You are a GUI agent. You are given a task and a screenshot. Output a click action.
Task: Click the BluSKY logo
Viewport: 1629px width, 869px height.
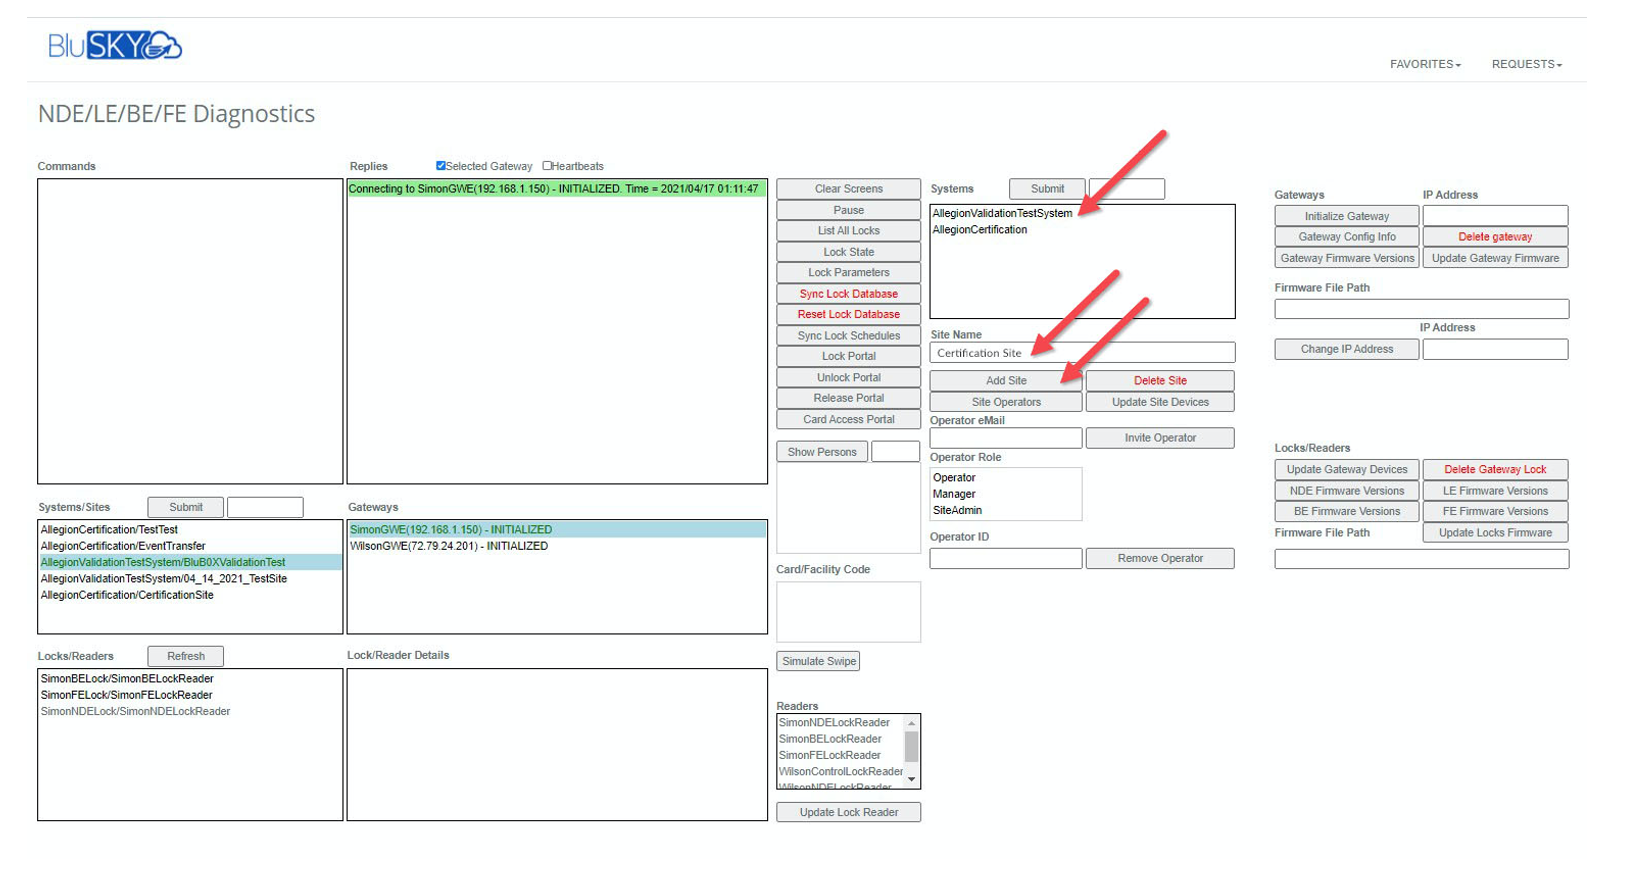114,46
